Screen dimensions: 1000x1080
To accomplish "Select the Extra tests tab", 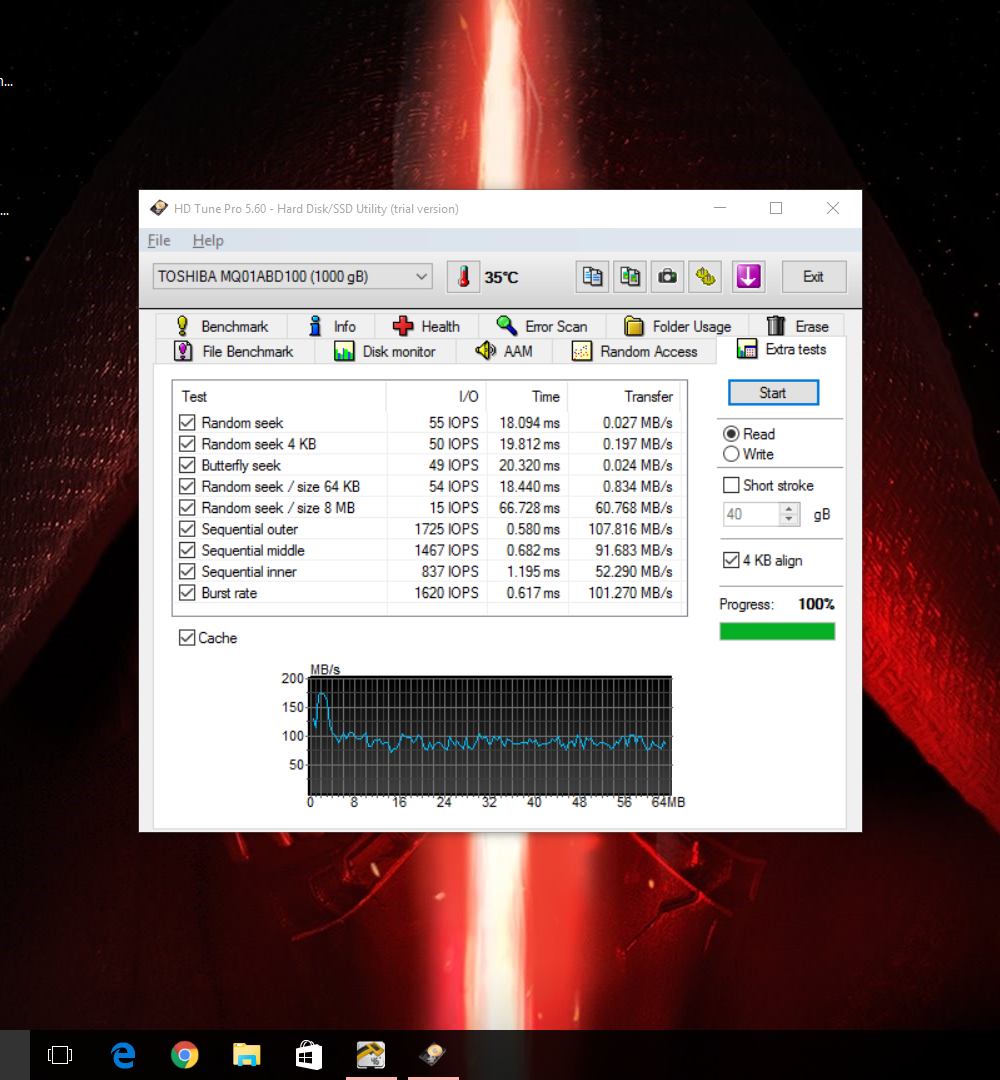I will pos(782,349).
